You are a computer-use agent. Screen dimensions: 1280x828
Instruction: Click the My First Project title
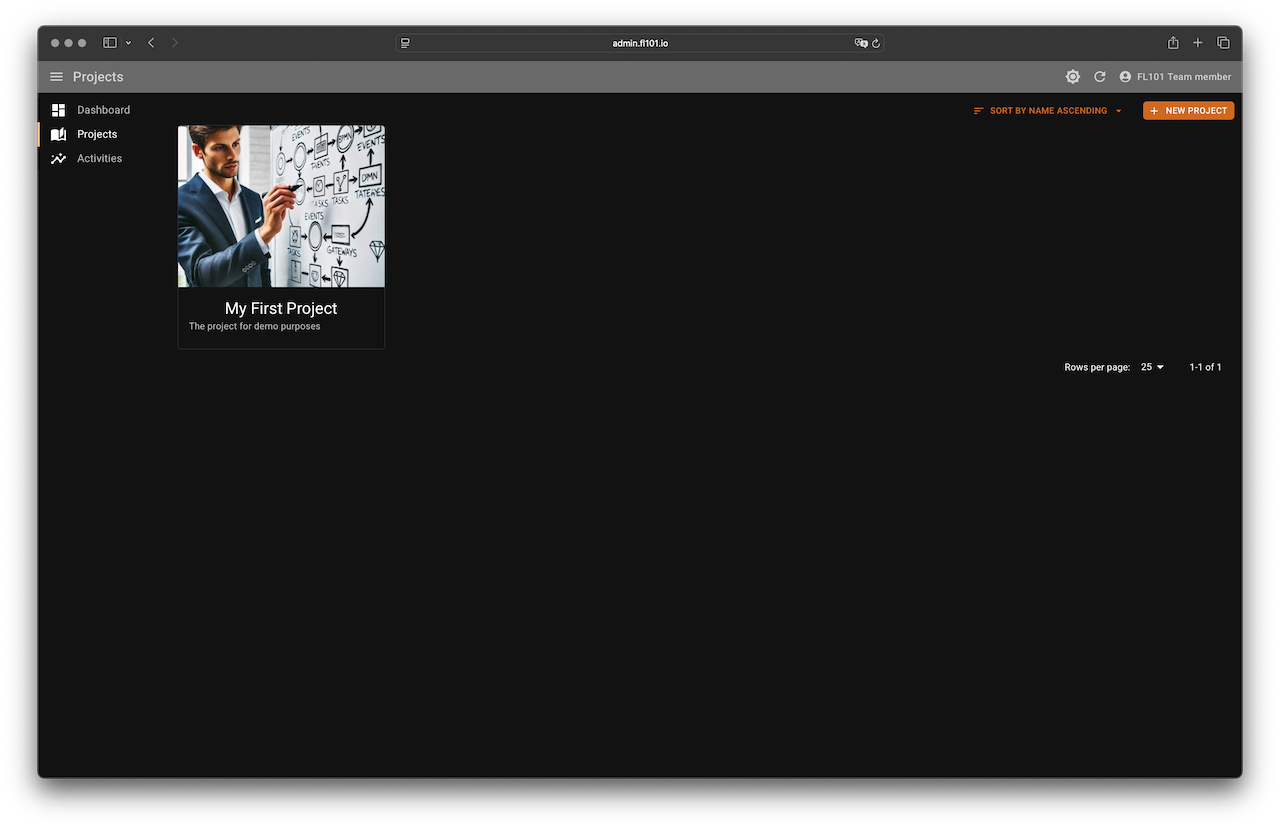[x=281, y=308]
